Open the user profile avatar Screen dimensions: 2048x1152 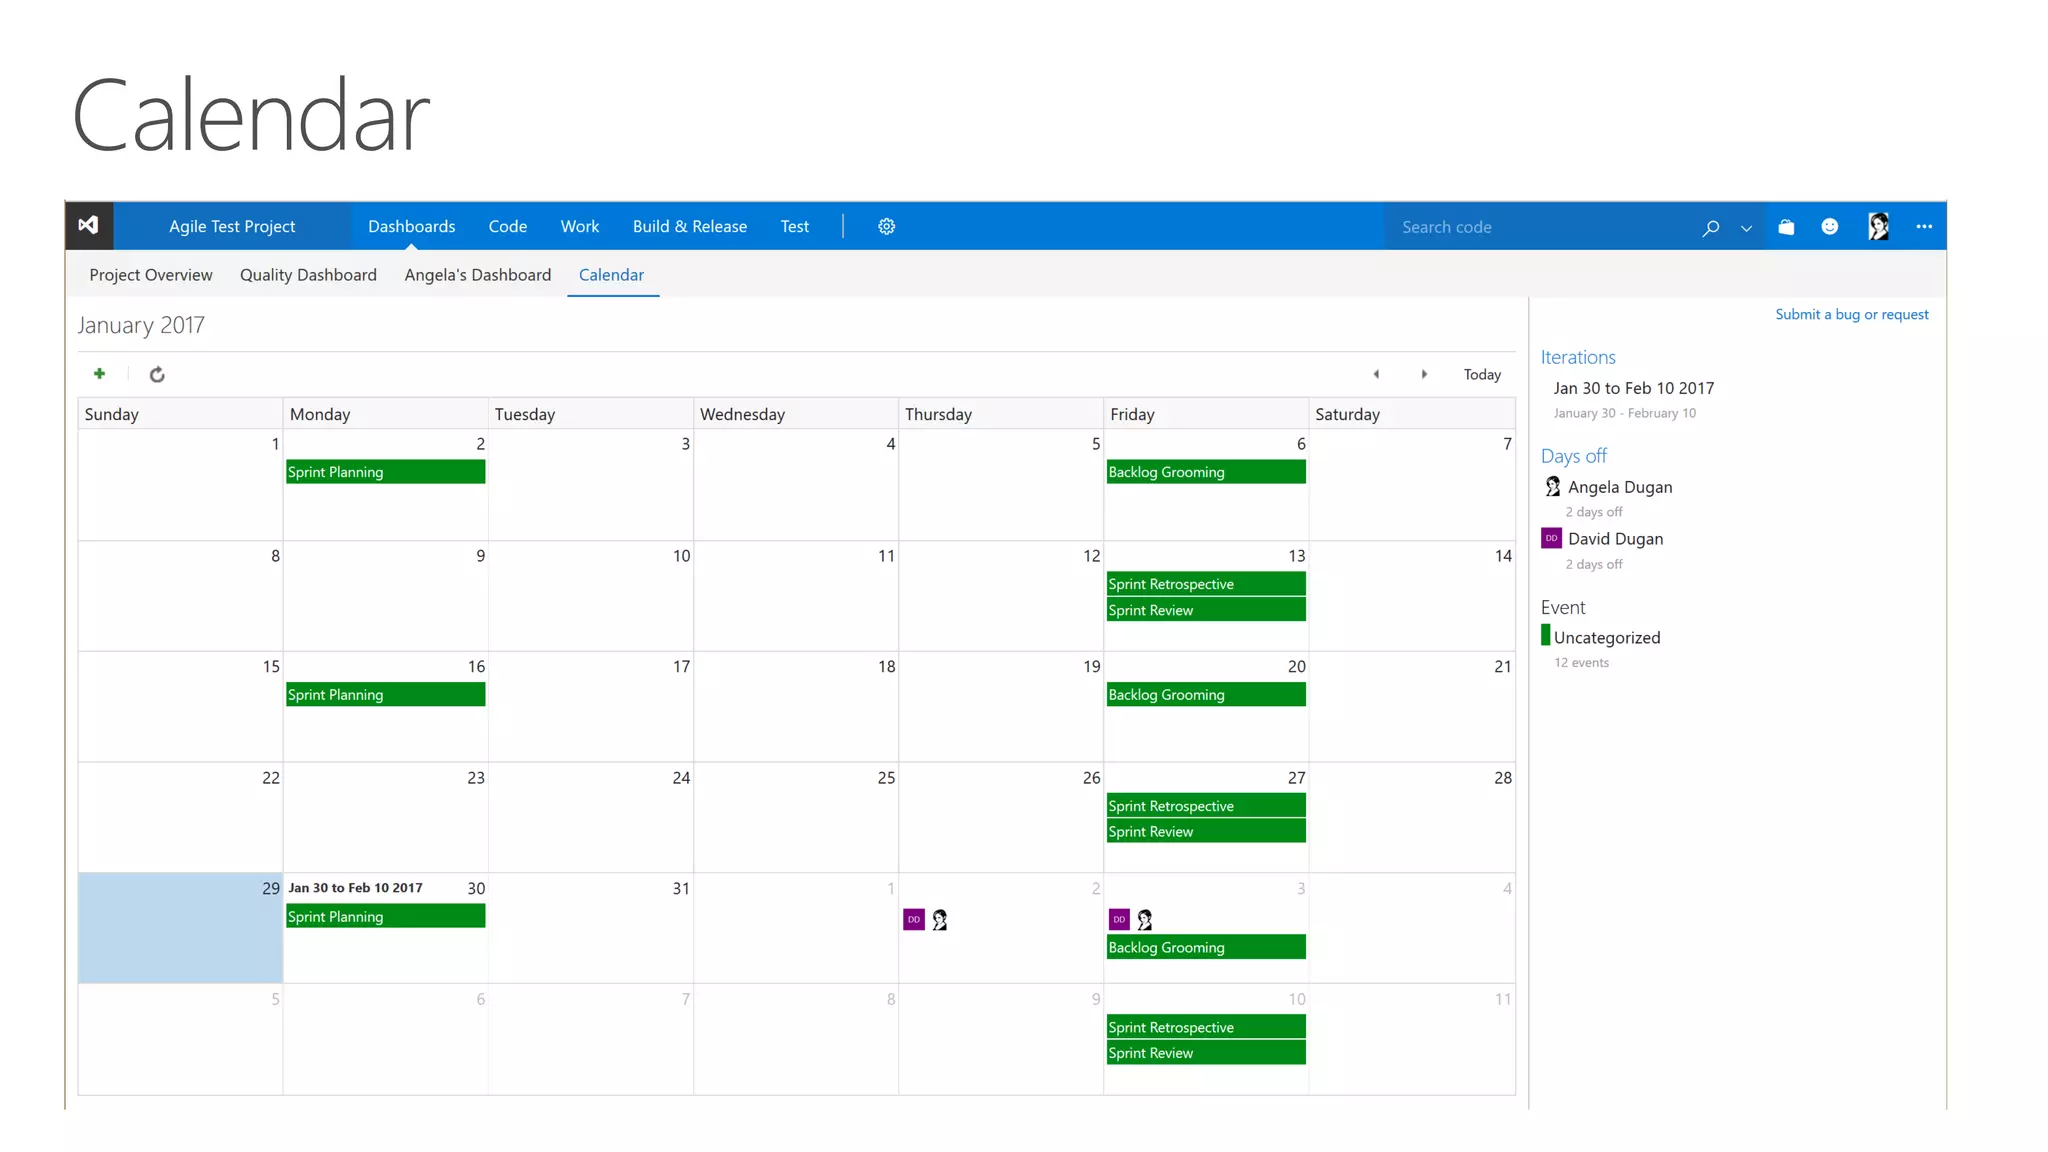(1878, 227)
